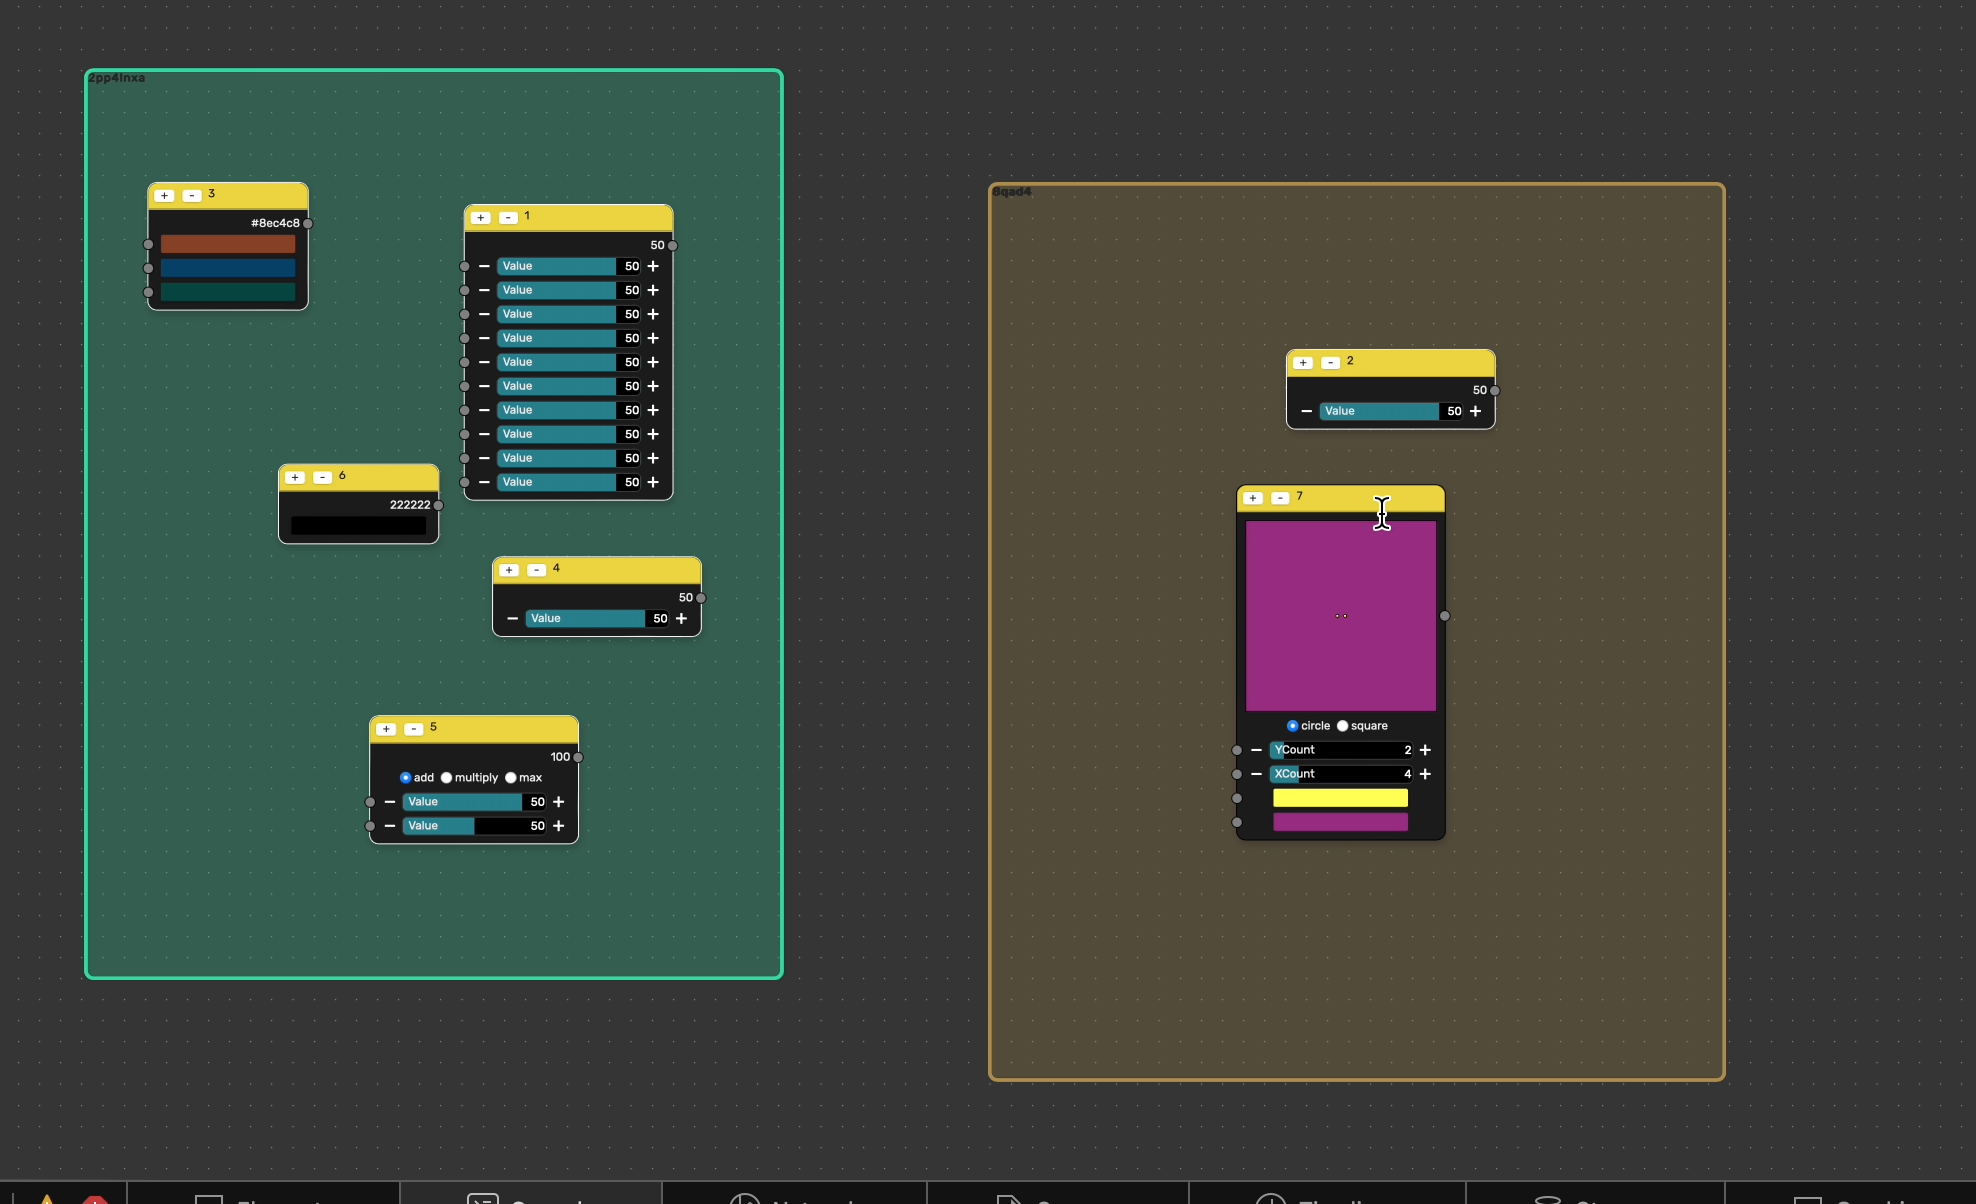The width and height of the screenshot is (1976, 1204).
Task: Click the red error badge in the bottom bar
Action: (97, 1198)
